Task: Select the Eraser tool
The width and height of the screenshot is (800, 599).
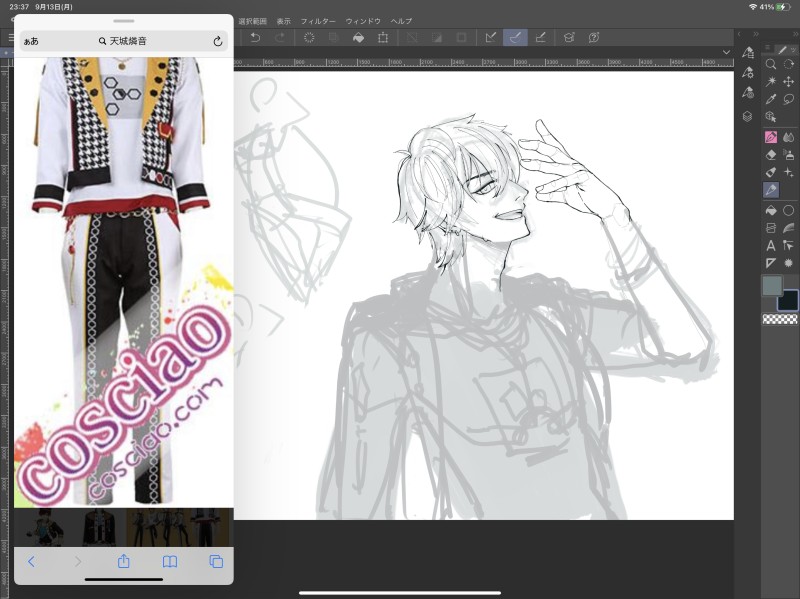Action: (771, 155)
